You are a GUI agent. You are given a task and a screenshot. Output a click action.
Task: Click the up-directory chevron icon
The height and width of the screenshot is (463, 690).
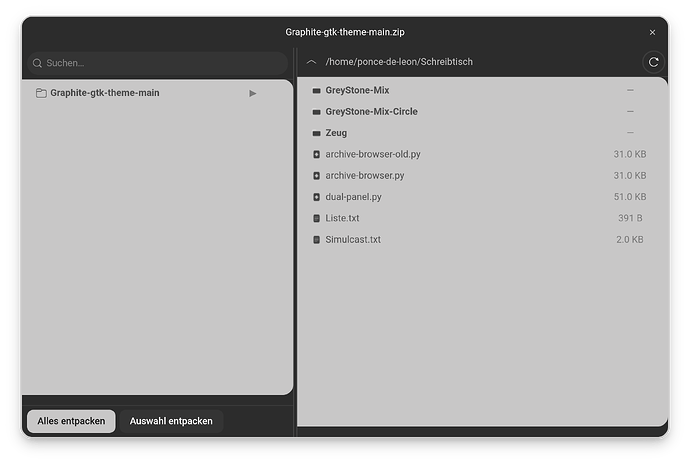312,62
